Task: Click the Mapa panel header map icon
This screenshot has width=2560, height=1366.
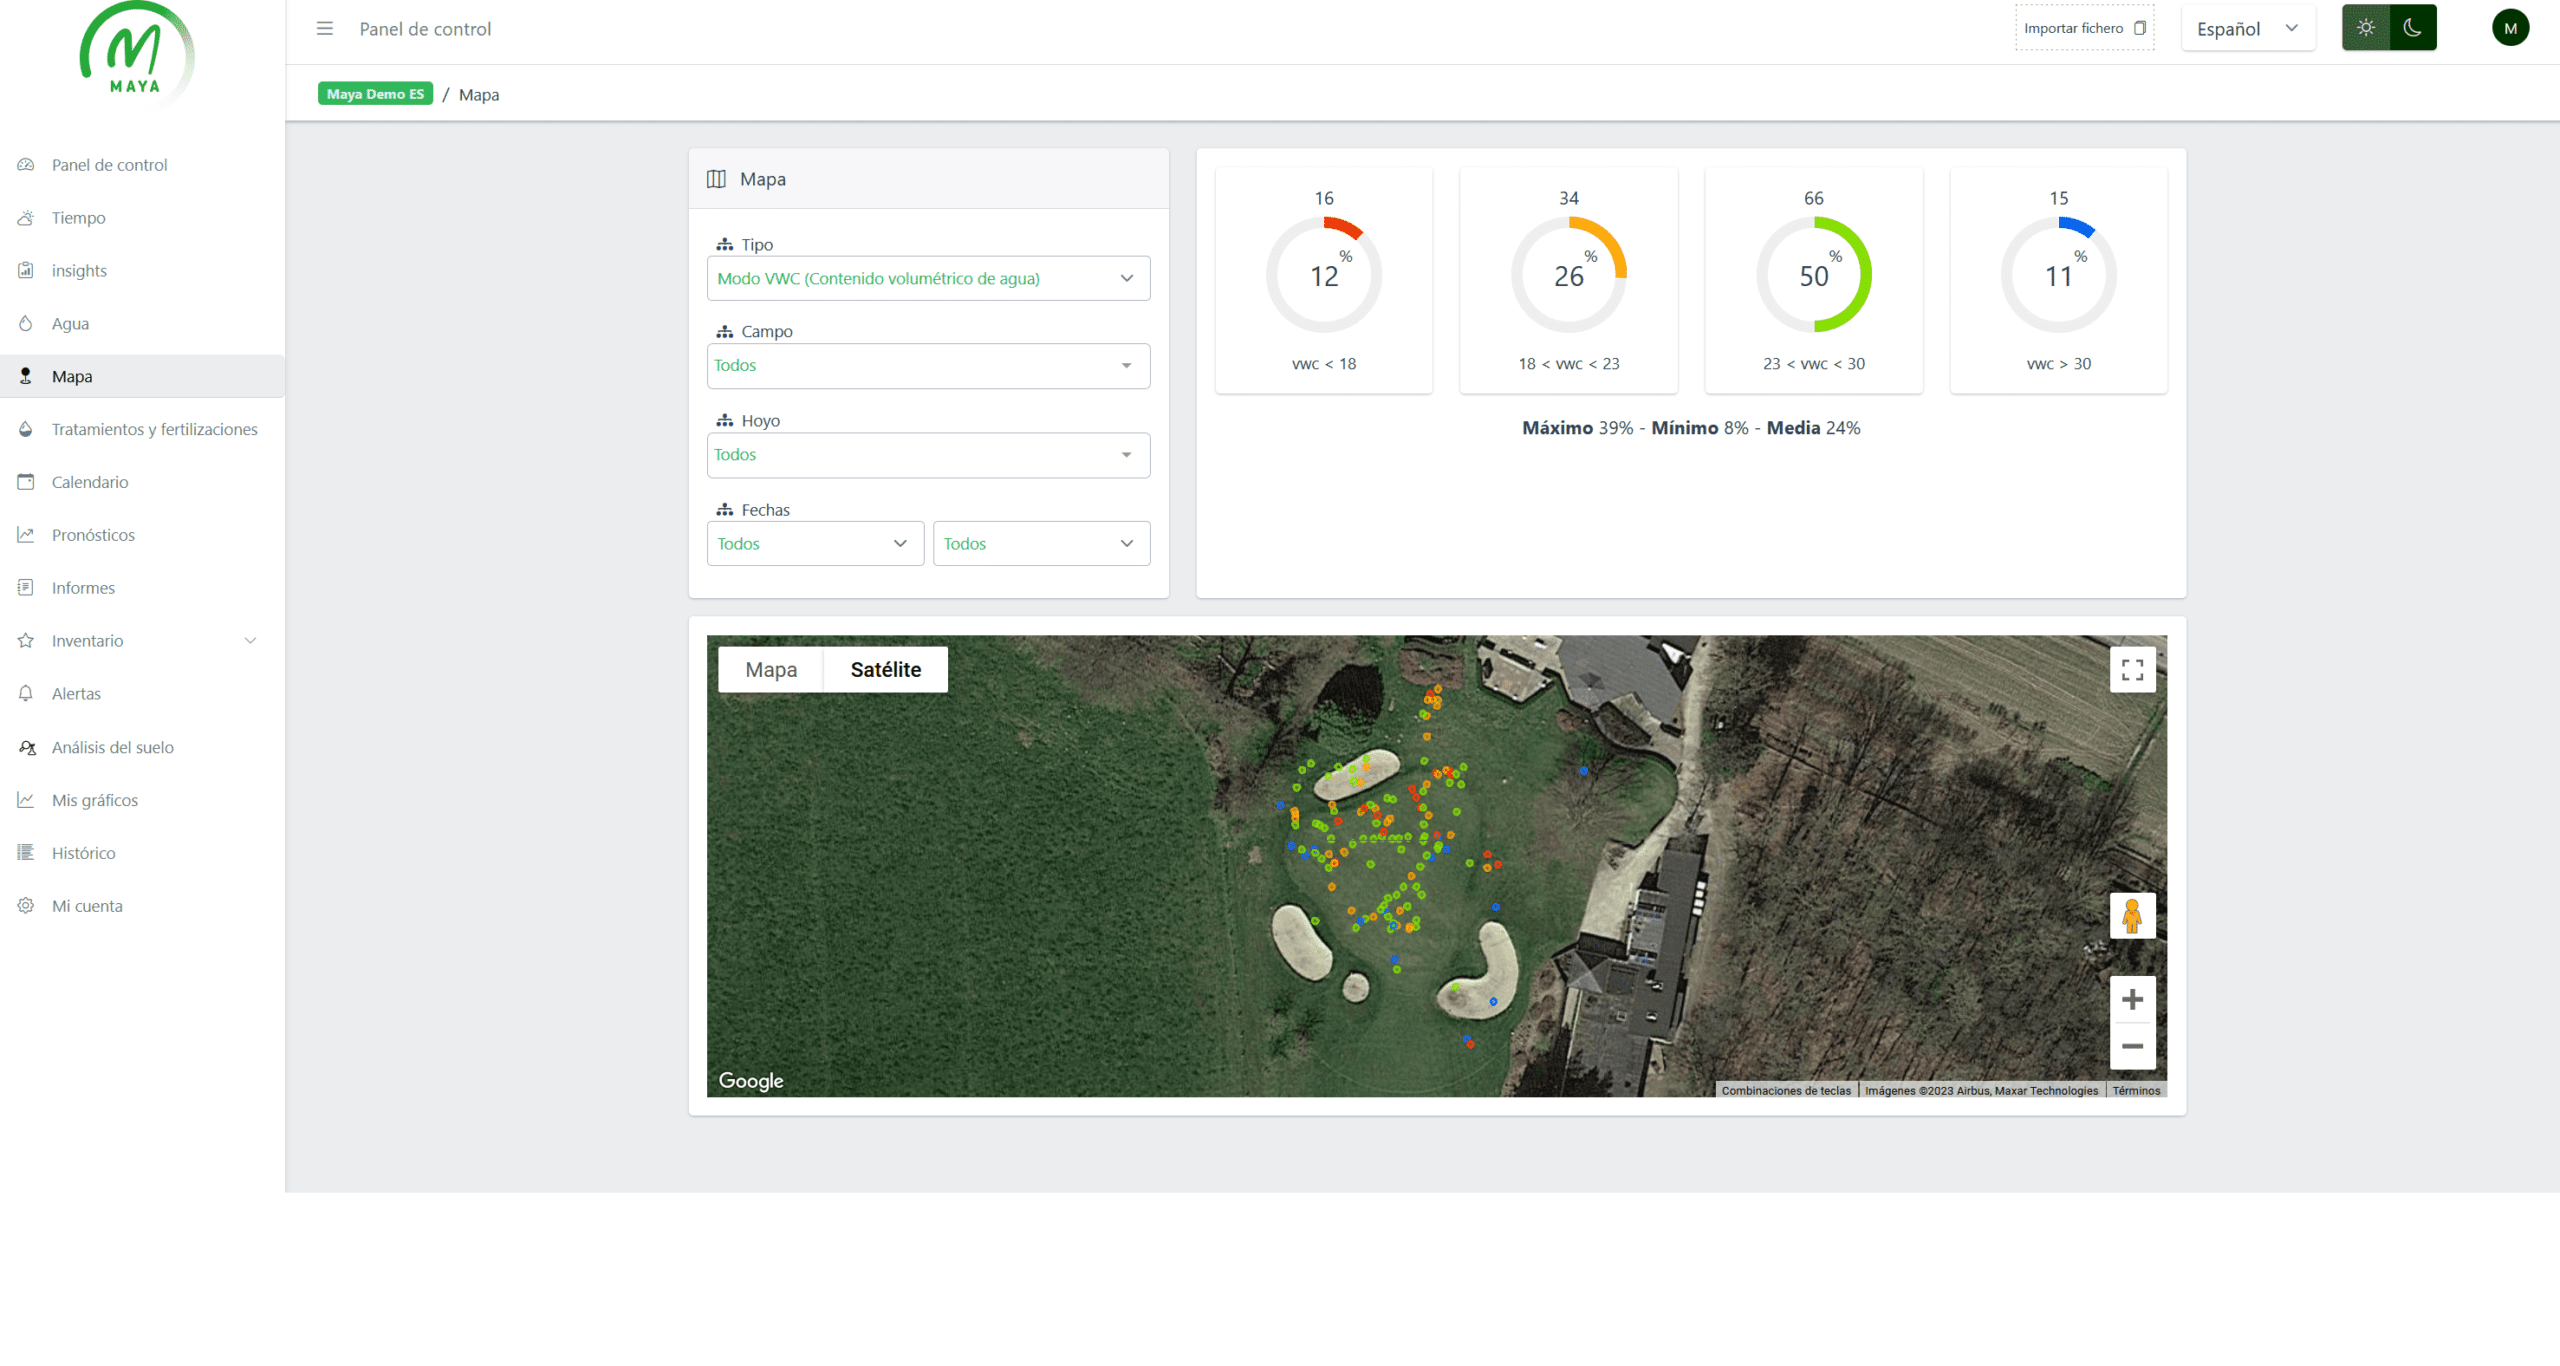Action: click(x=716, y=179)
